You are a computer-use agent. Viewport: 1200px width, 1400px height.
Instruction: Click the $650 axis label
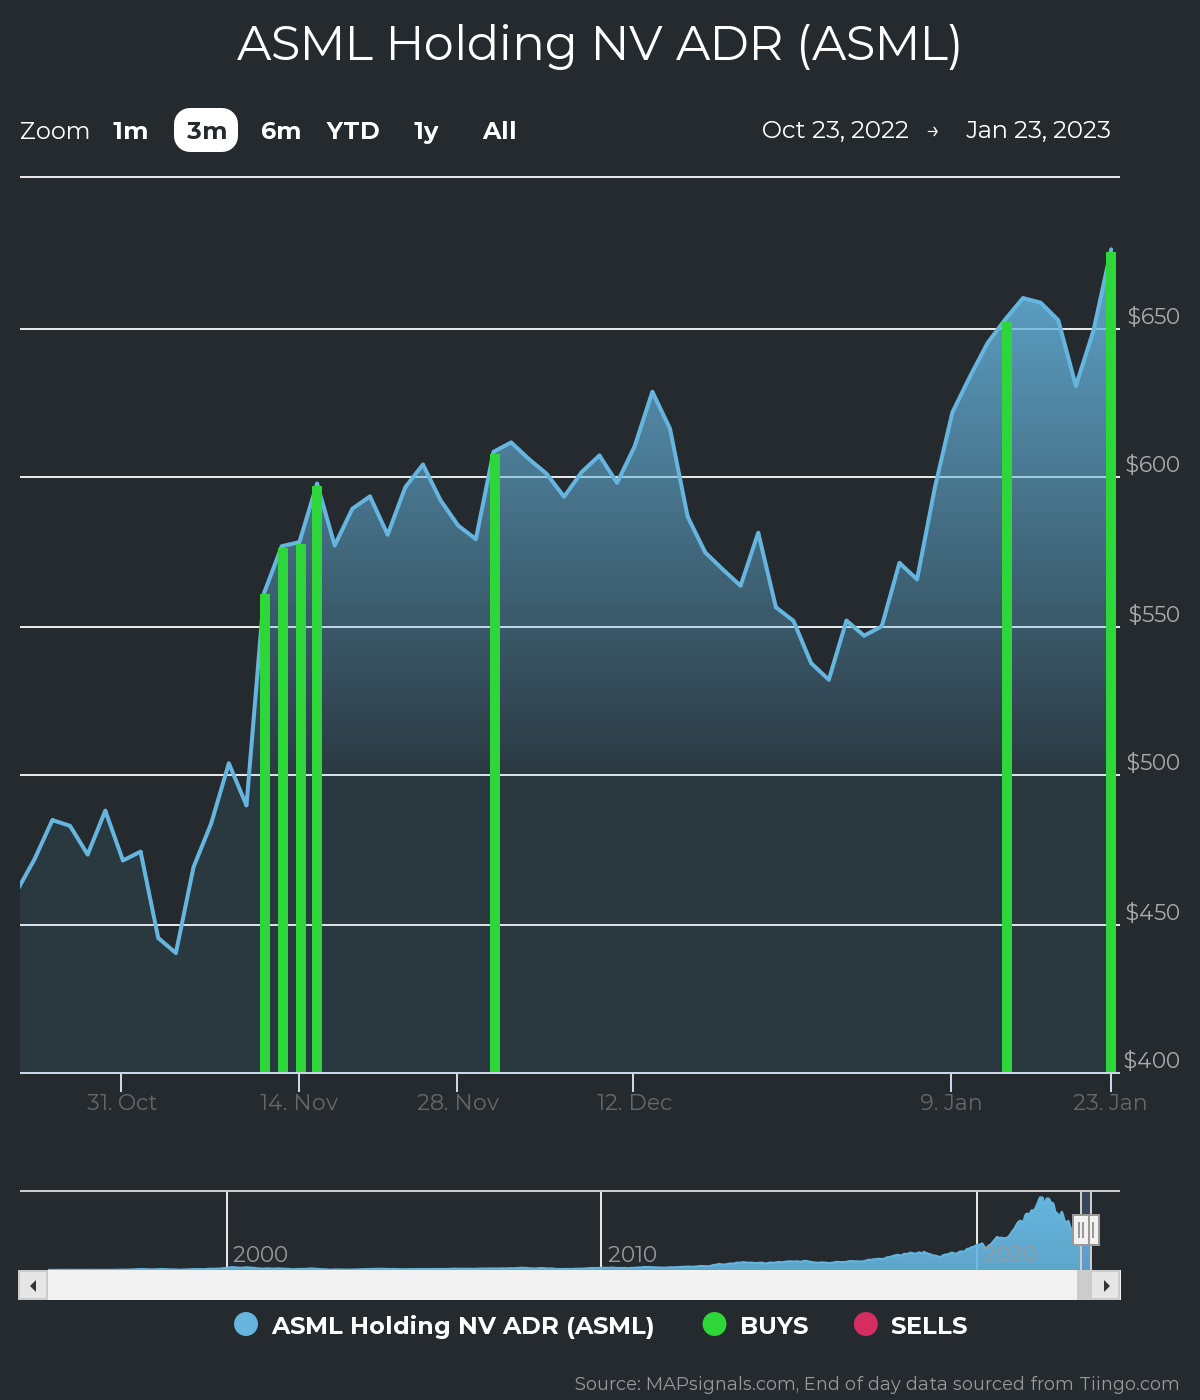1153,316
